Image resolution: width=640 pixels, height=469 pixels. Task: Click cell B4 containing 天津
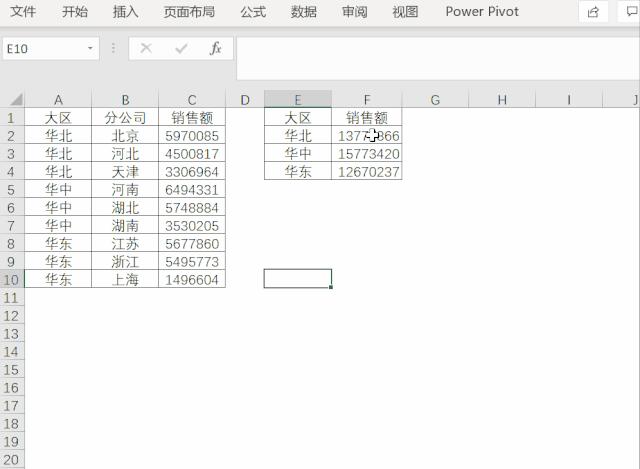click(125, 171)
